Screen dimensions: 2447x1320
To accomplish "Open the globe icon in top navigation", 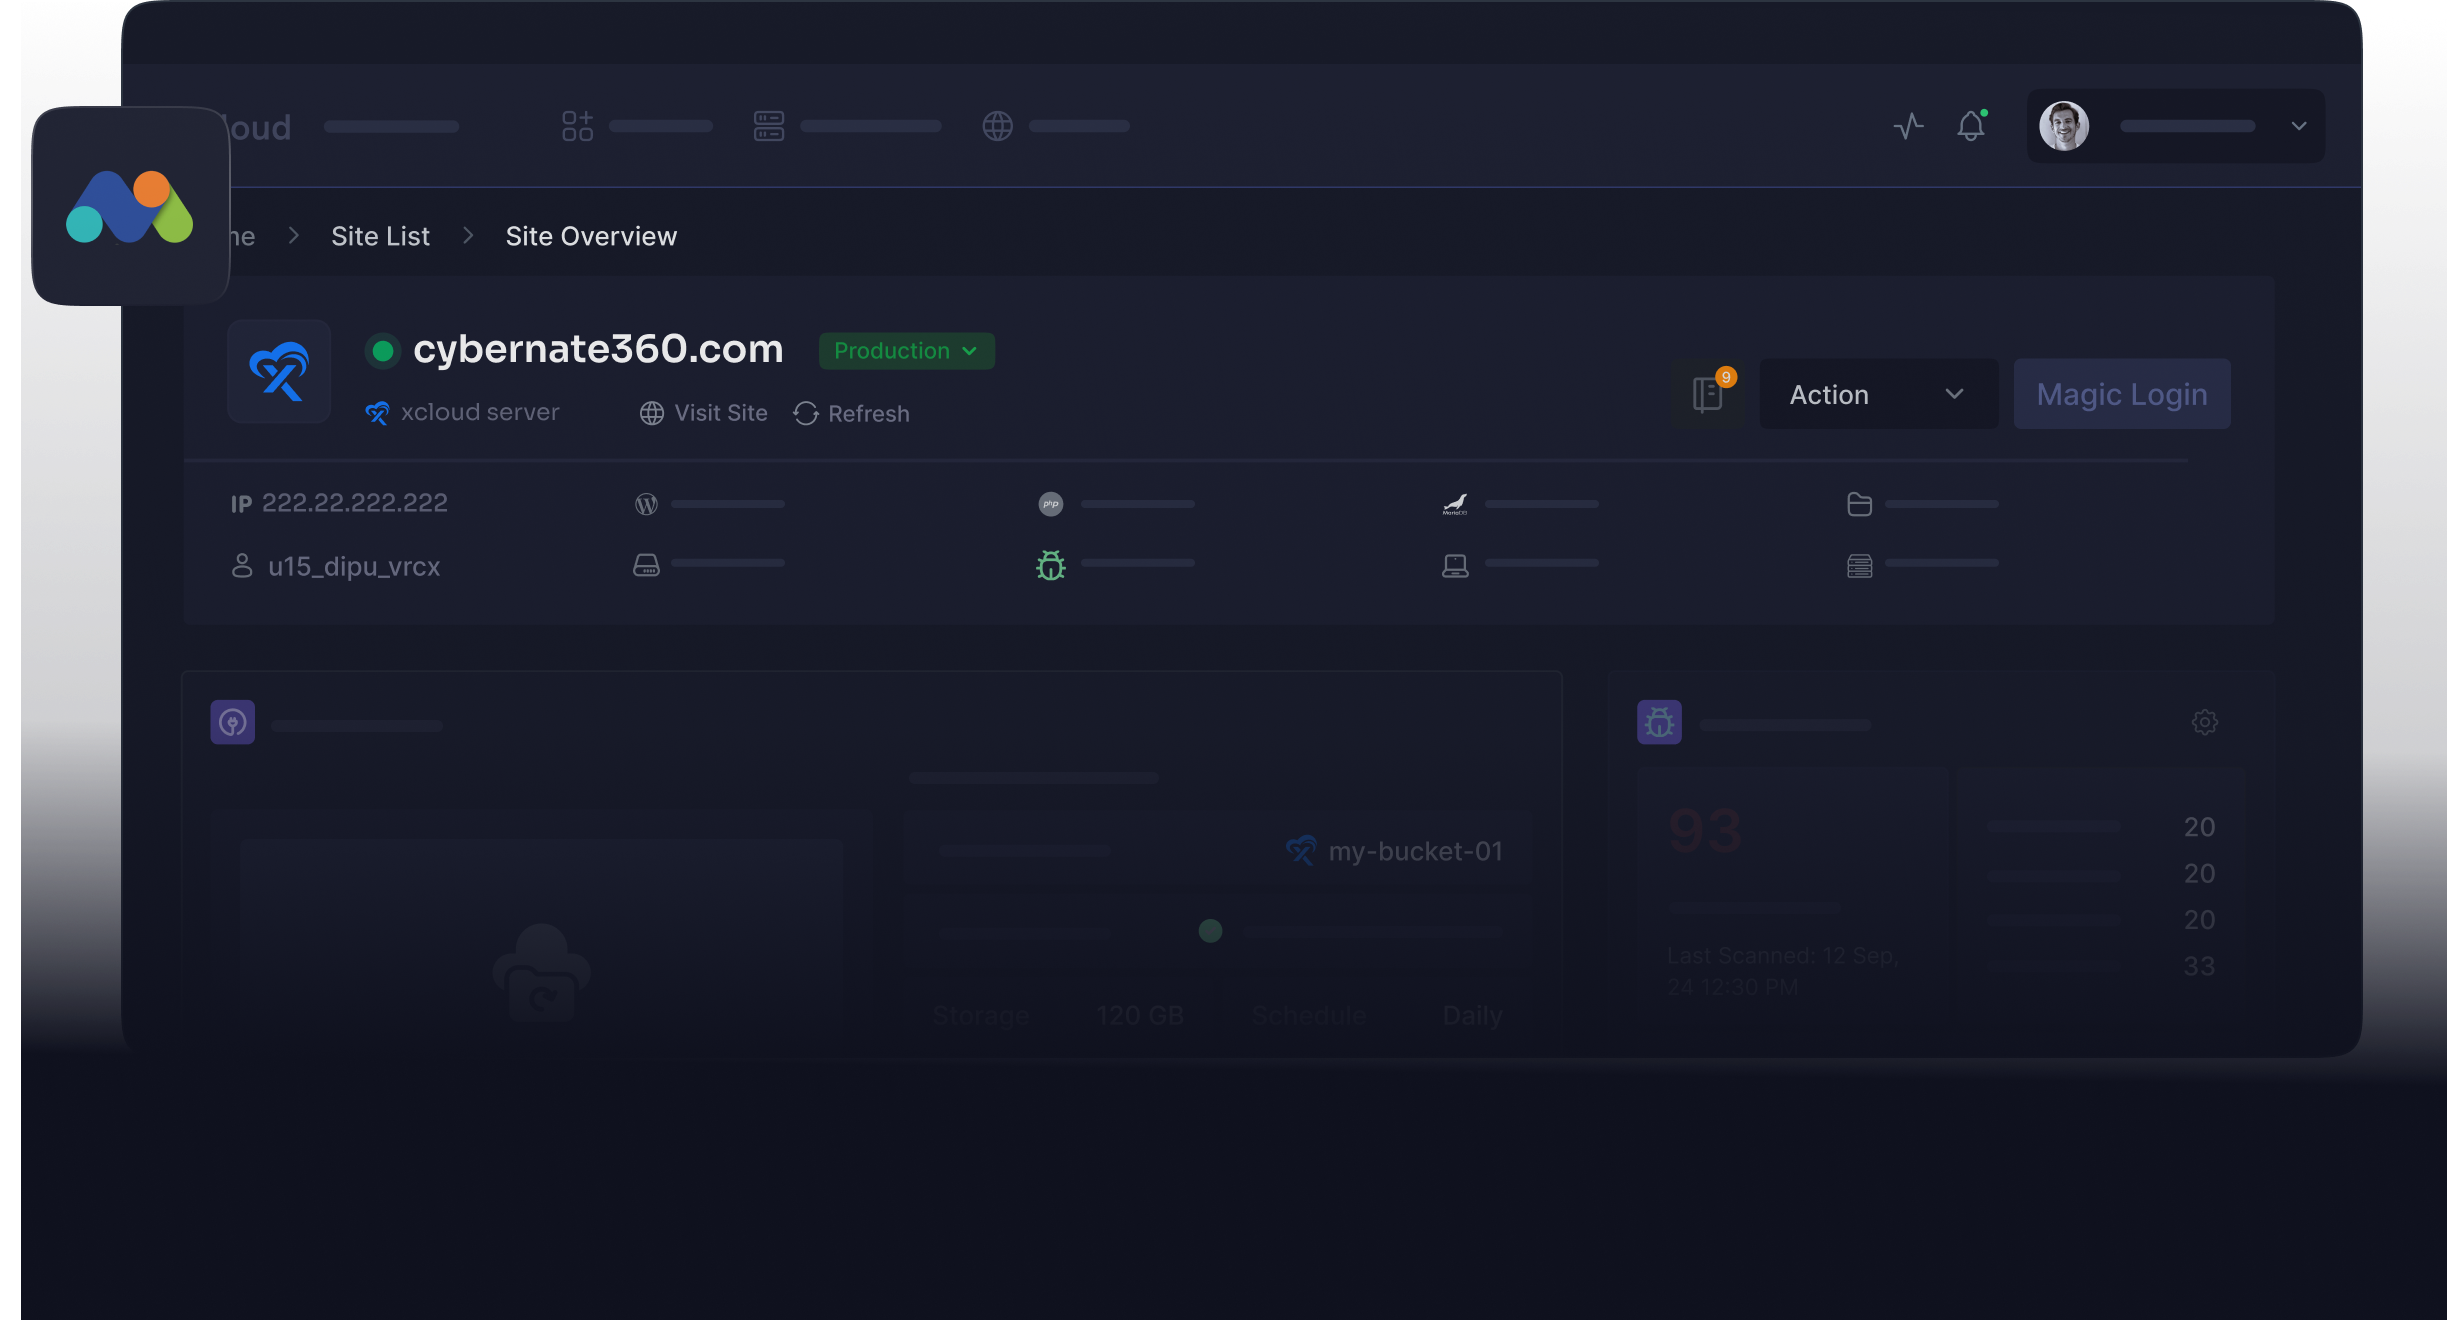I will click(997, 126).
